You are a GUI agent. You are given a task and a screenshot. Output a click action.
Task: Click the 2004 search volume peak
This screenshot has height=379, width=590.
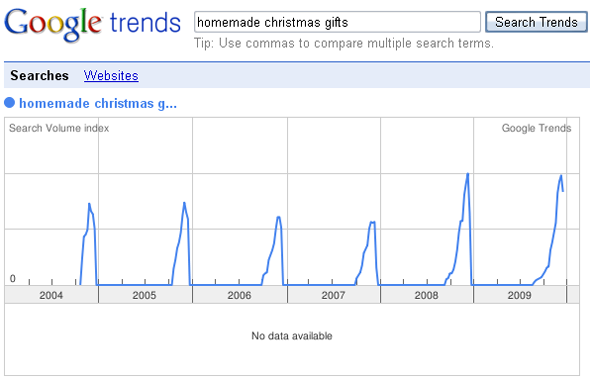pyautogui.click(x=89, y=204)
